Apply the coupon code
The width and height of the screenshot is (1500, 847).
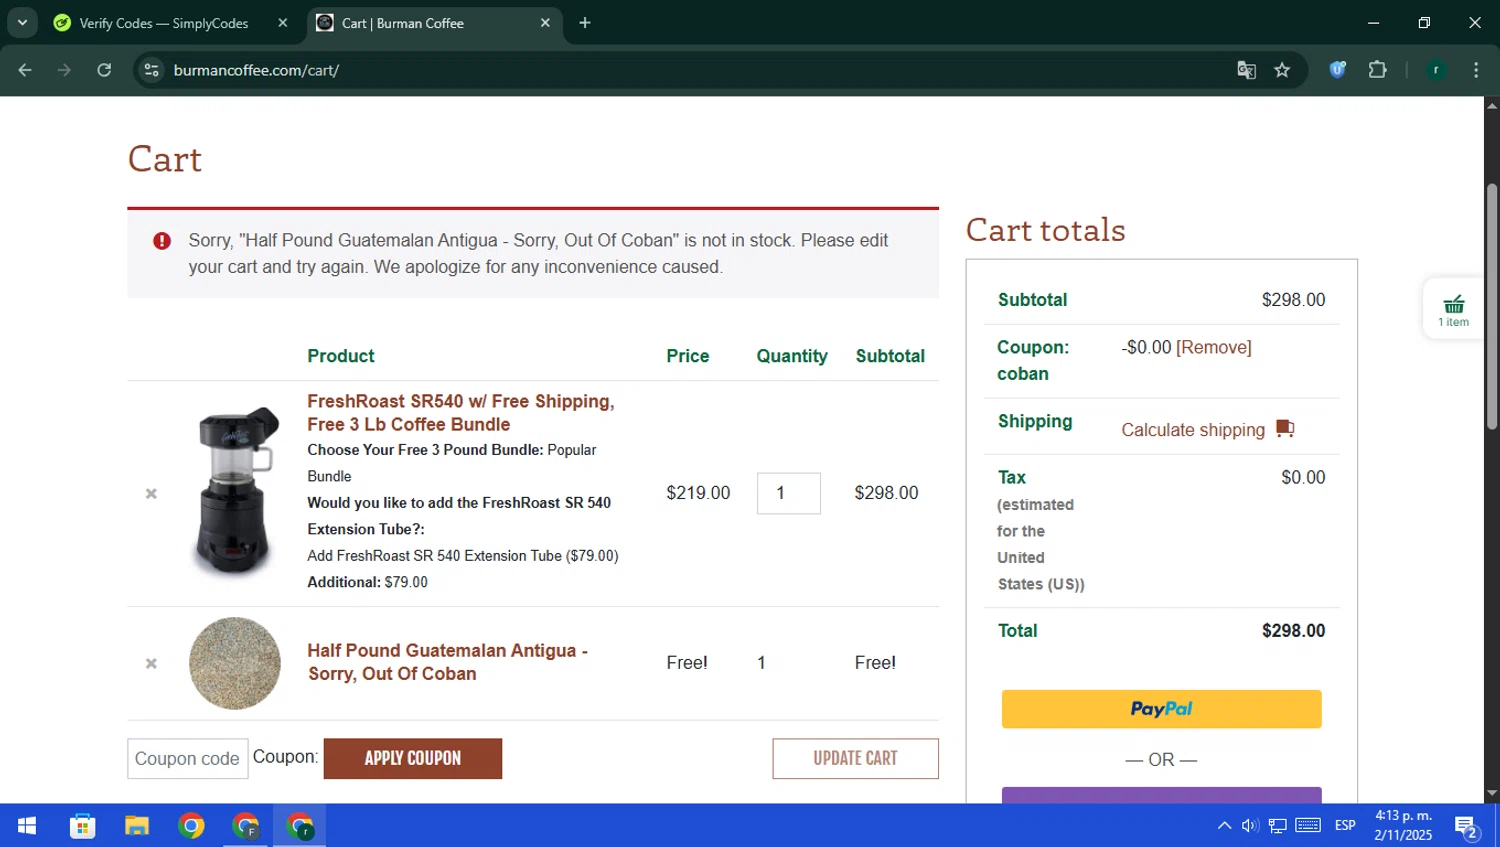coord(413,759)
